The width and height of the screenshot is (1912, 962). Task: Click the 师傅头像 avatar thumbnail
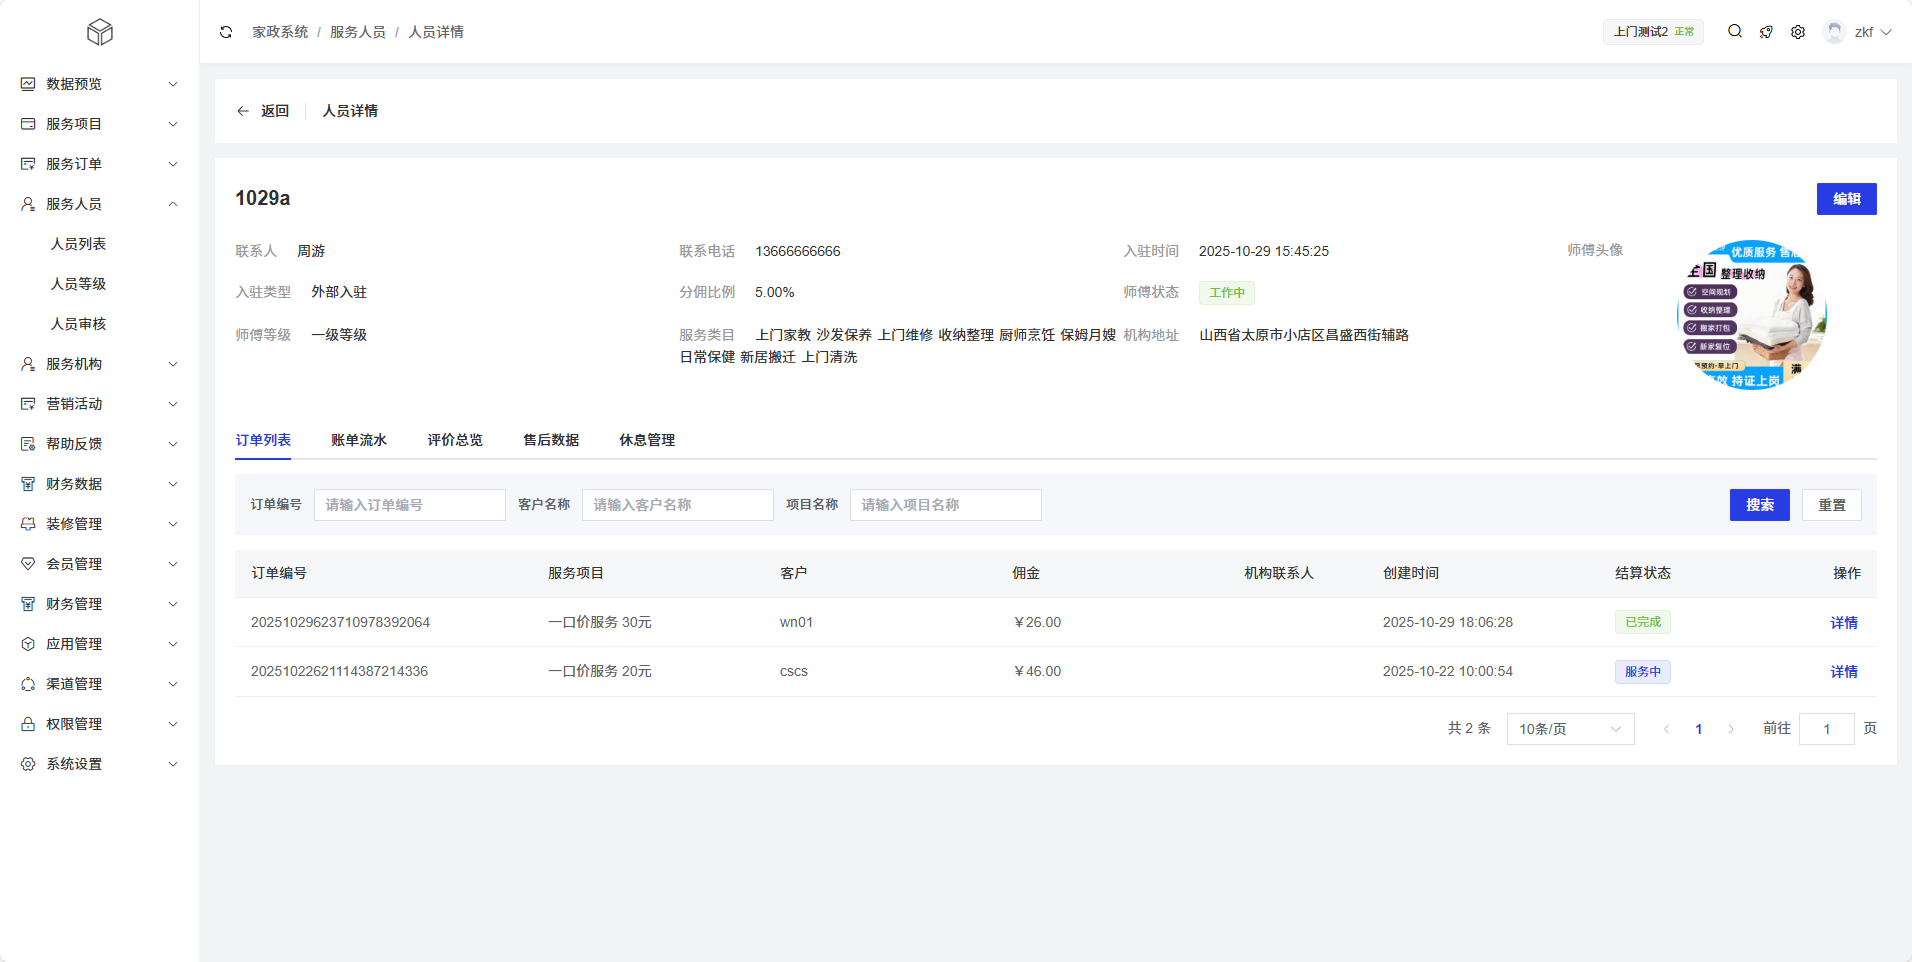click(x=1751, y=315)
